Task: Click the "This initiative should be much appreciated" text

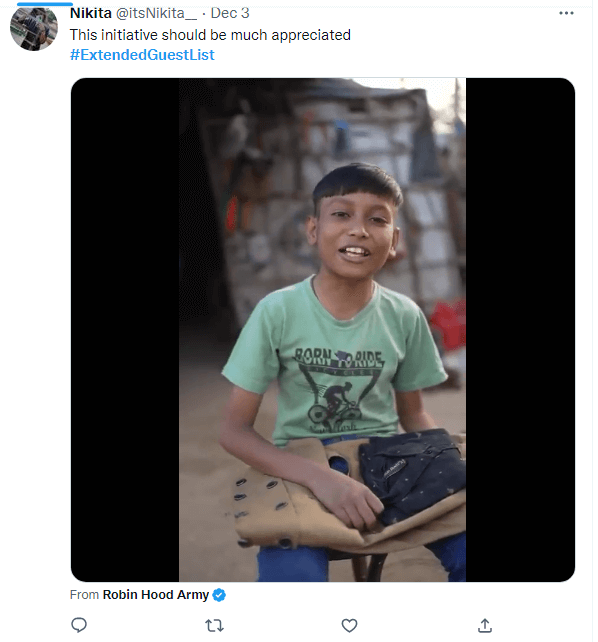Action: [x=210, y=35]
